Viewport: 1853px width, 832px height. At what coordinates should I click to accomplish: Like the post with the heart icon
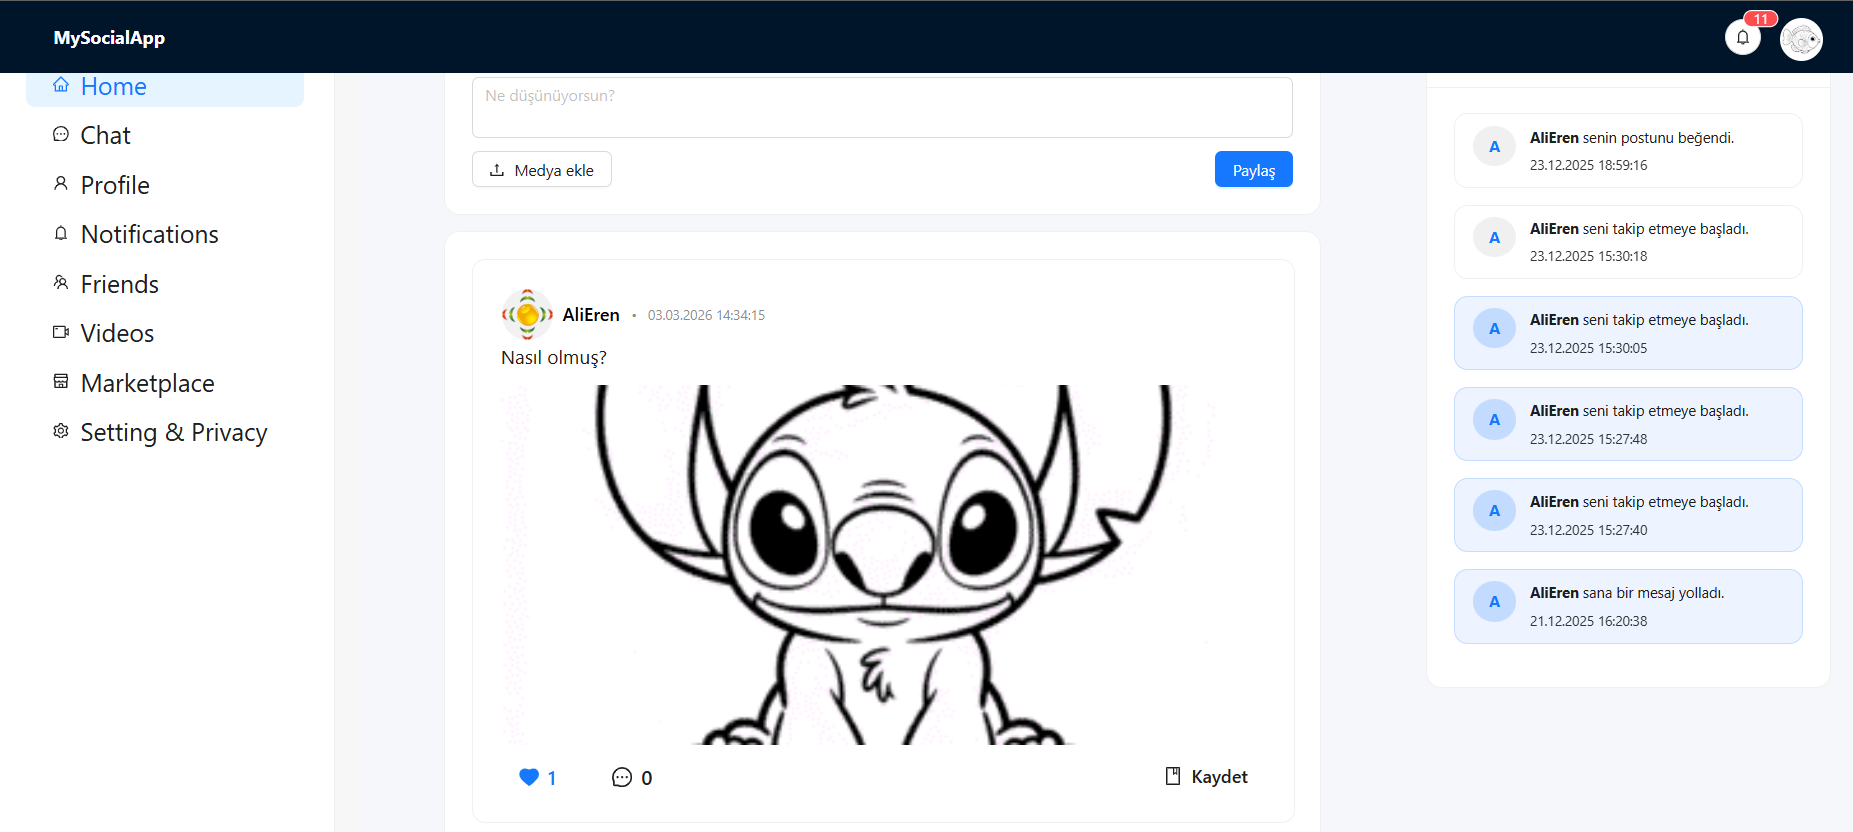click(529, 777)
